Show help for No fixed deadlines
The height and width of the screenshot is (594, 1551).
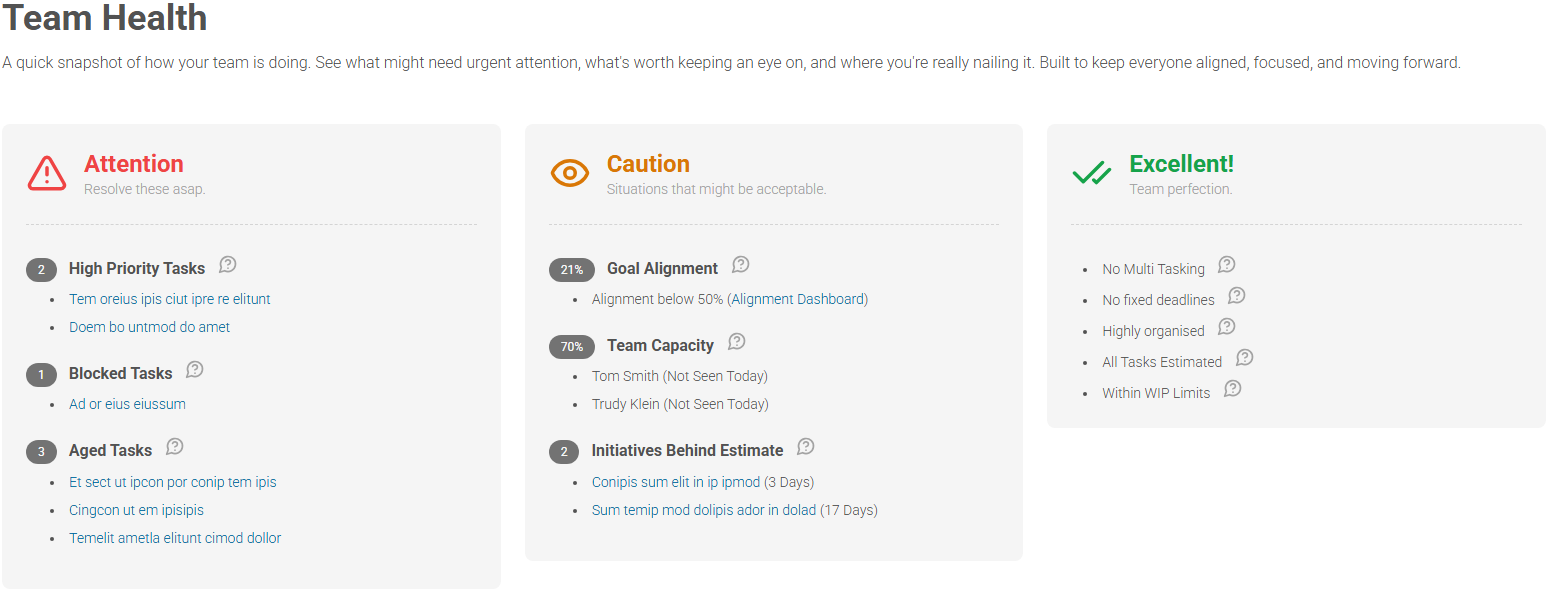(x=1237, y=296)
